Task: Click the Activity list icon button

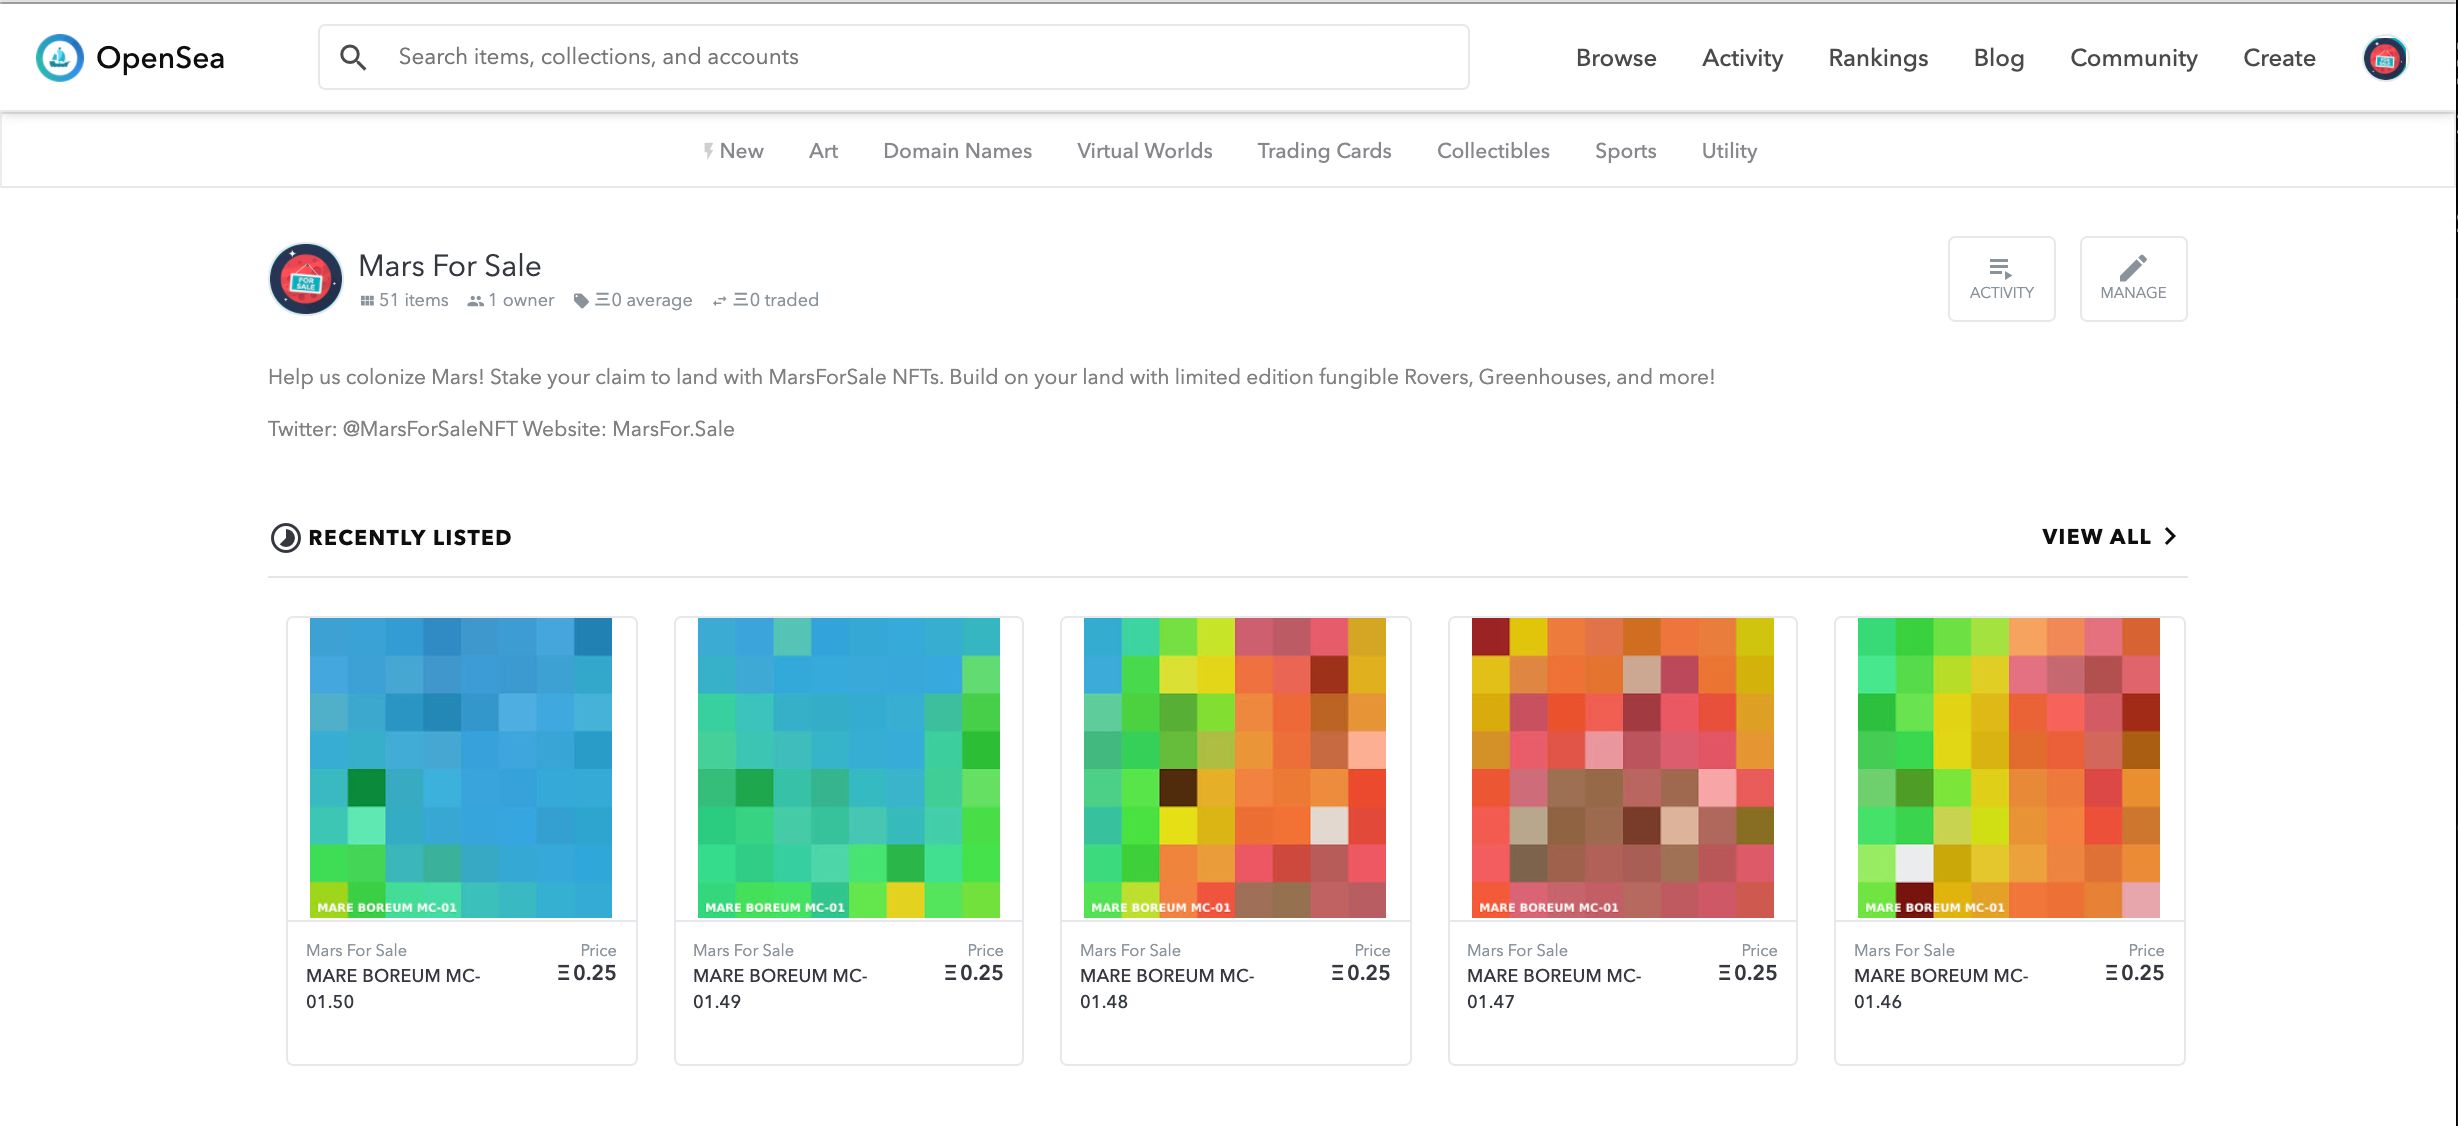Action: click(2001, 279)
